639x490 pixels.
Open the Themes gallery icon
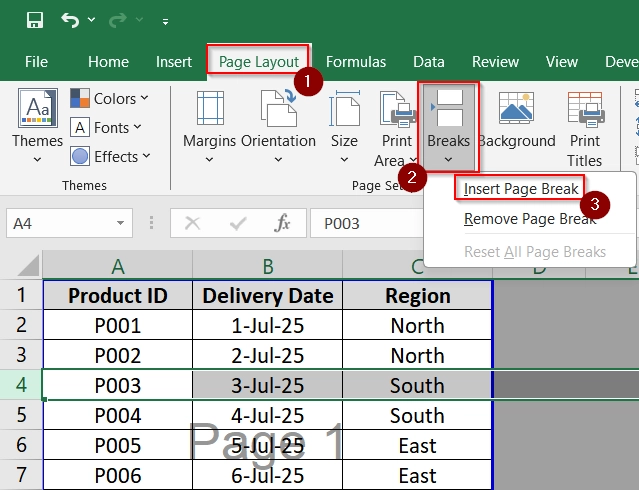click(x=37, y=108)
